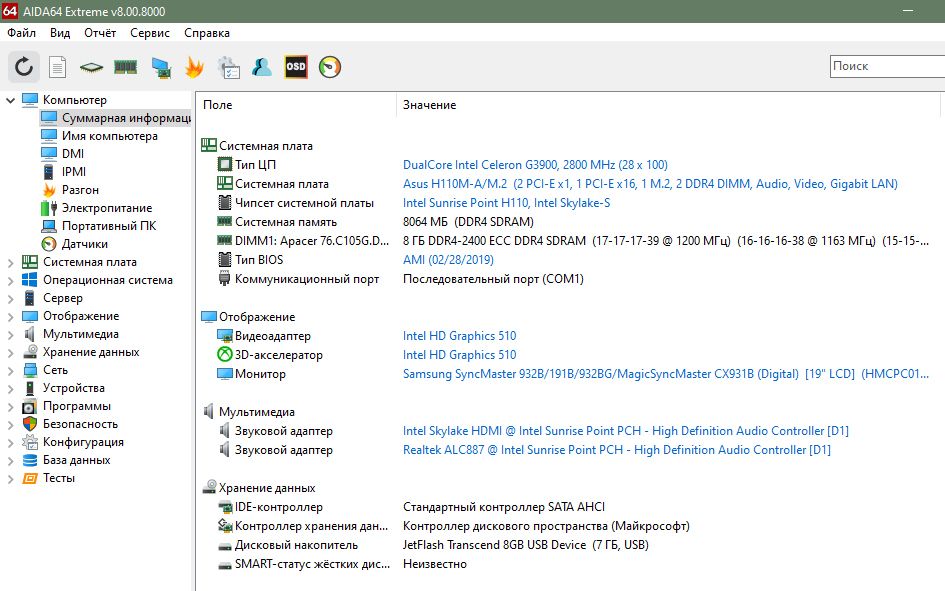
Task: Open the Asus H110M-A/M.2 motherboard link
Action: pyautogui.click(x=650, y=184)
